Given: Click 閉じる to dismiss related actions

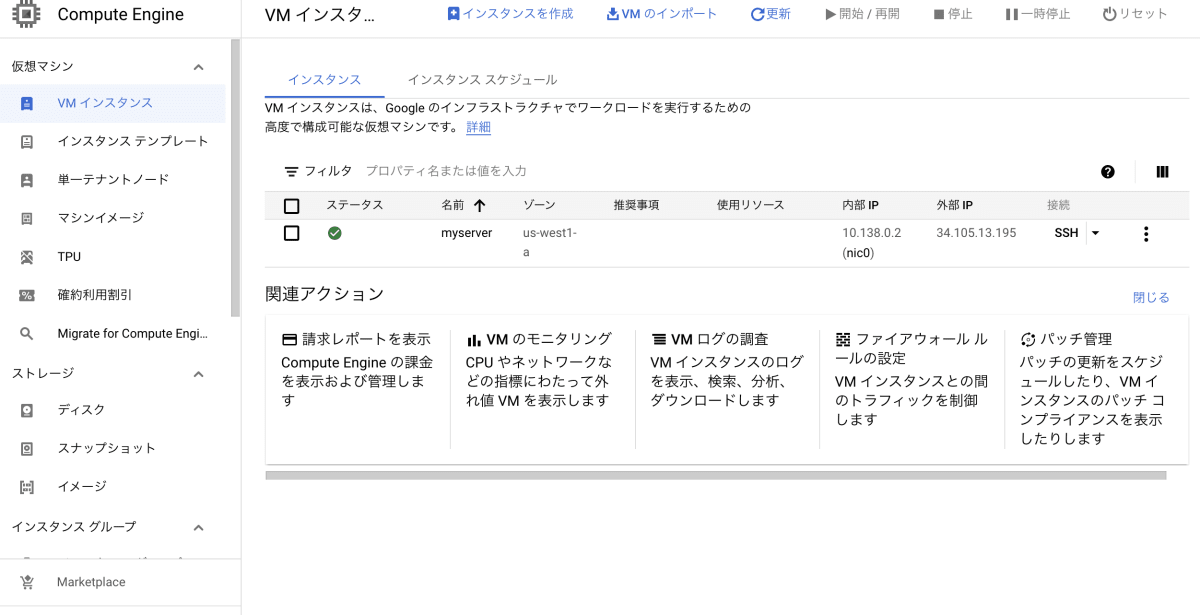Looking at the screenshot, I should 1151,297.
